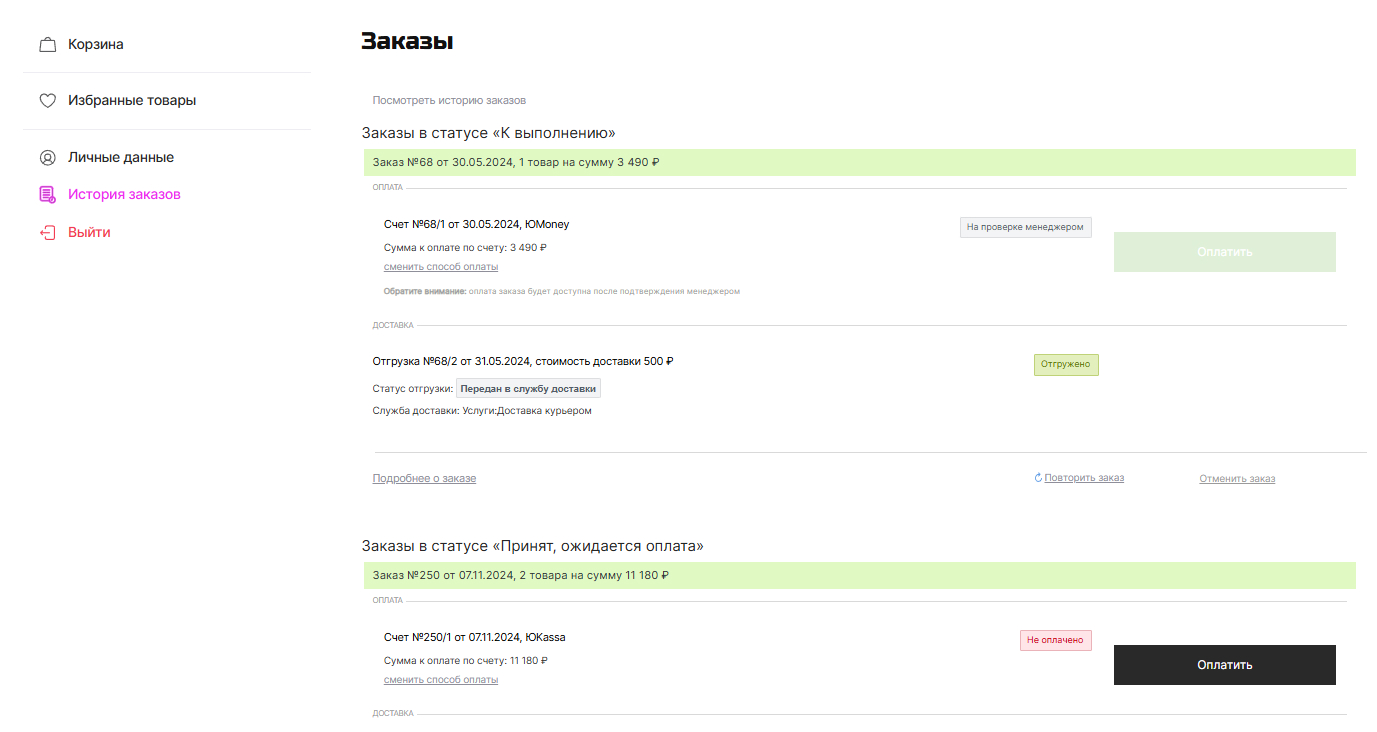Click Отменить заказ link
Viewport: 1377px width, 732px height.
(1237, 479)
